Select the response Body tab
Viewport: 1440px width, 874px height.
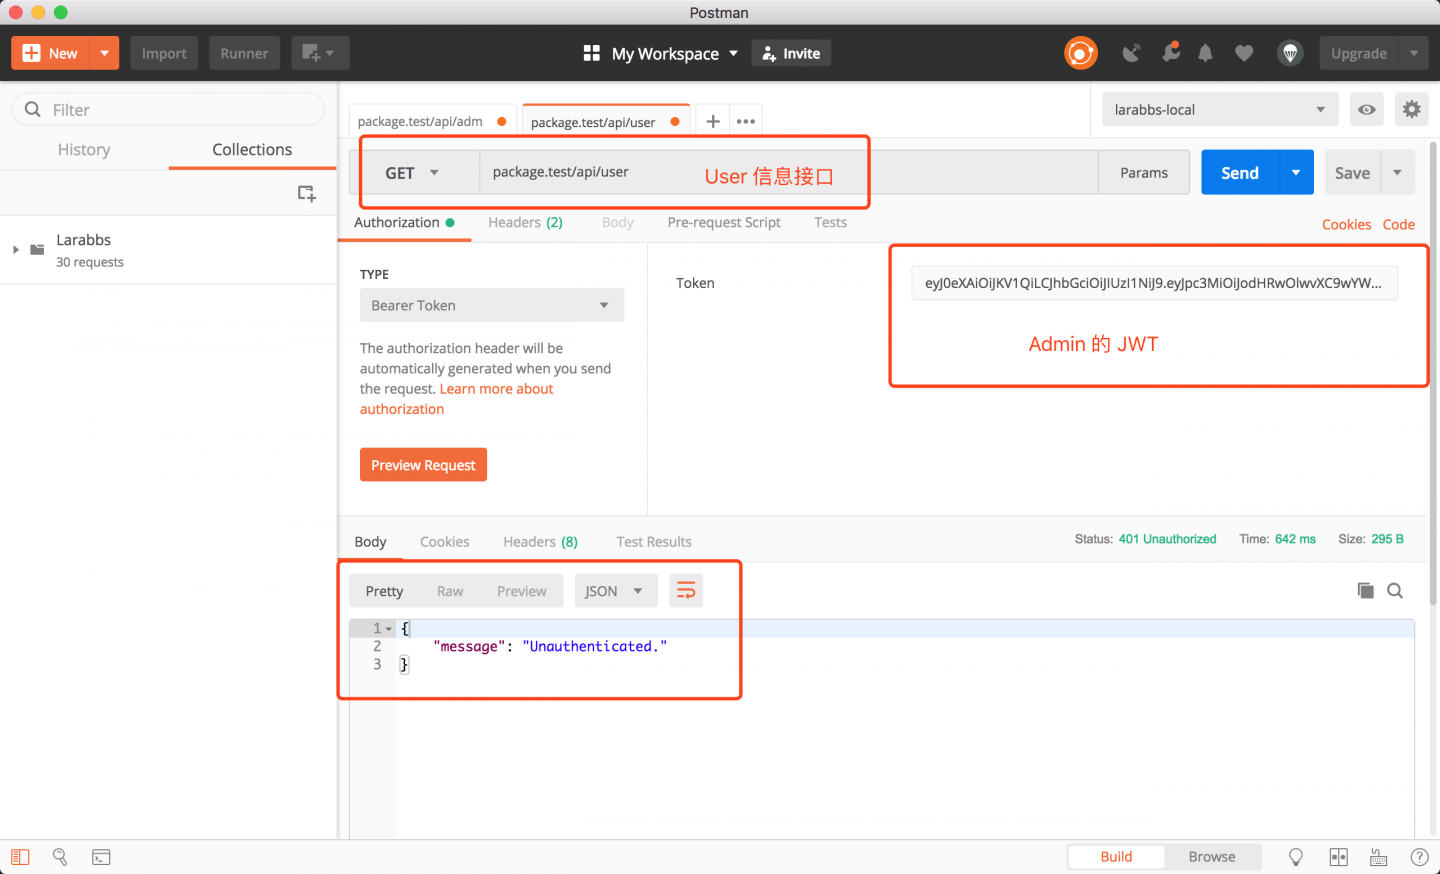pyautogui.click(x=370, y=541)
